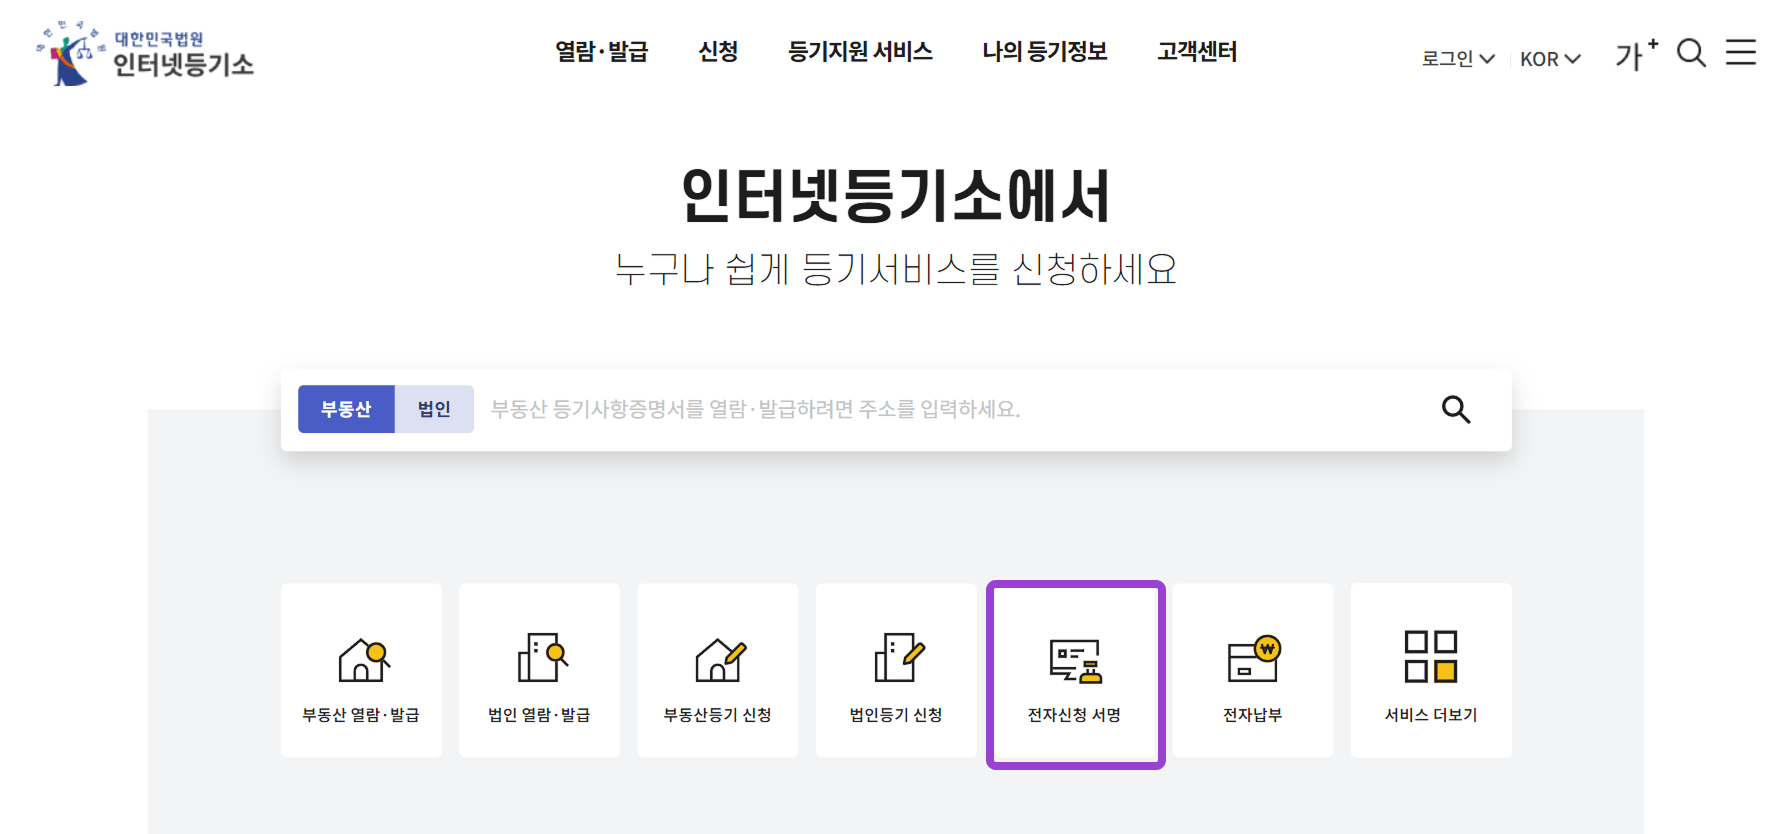Expand the 로그인 dropdown

coord(1458,59)
